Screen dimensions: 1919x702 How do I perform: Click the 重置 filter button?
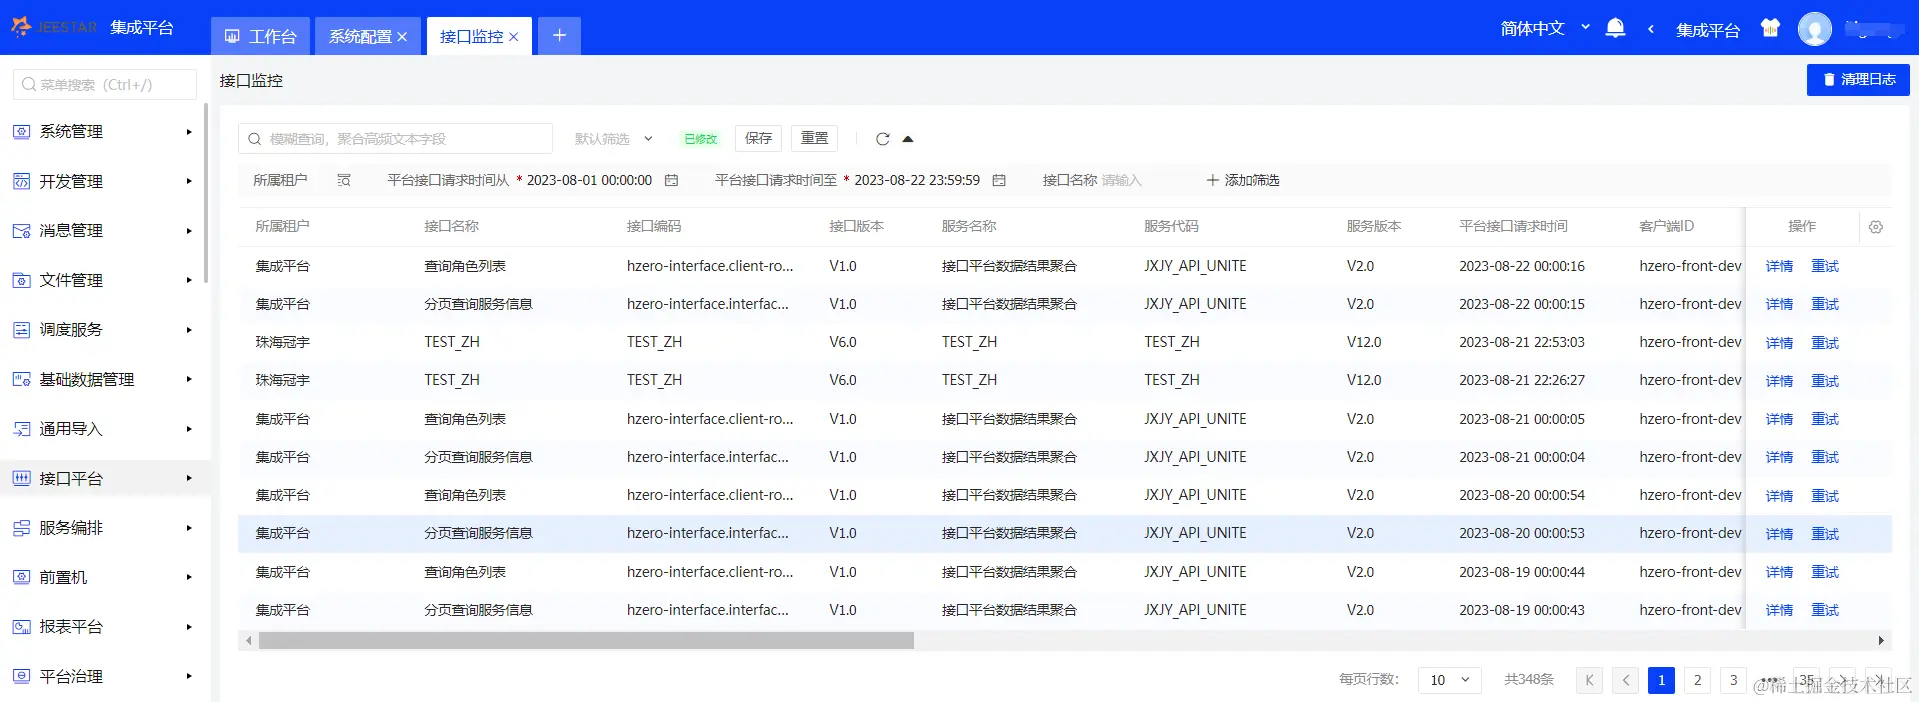tap(814, 138)
